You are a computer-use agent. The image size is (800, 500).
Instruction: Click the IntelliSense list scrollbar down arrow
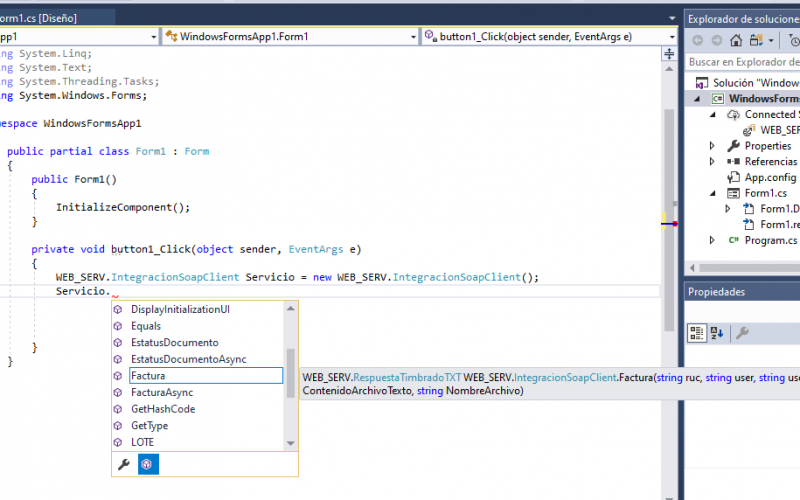[291, 443]
